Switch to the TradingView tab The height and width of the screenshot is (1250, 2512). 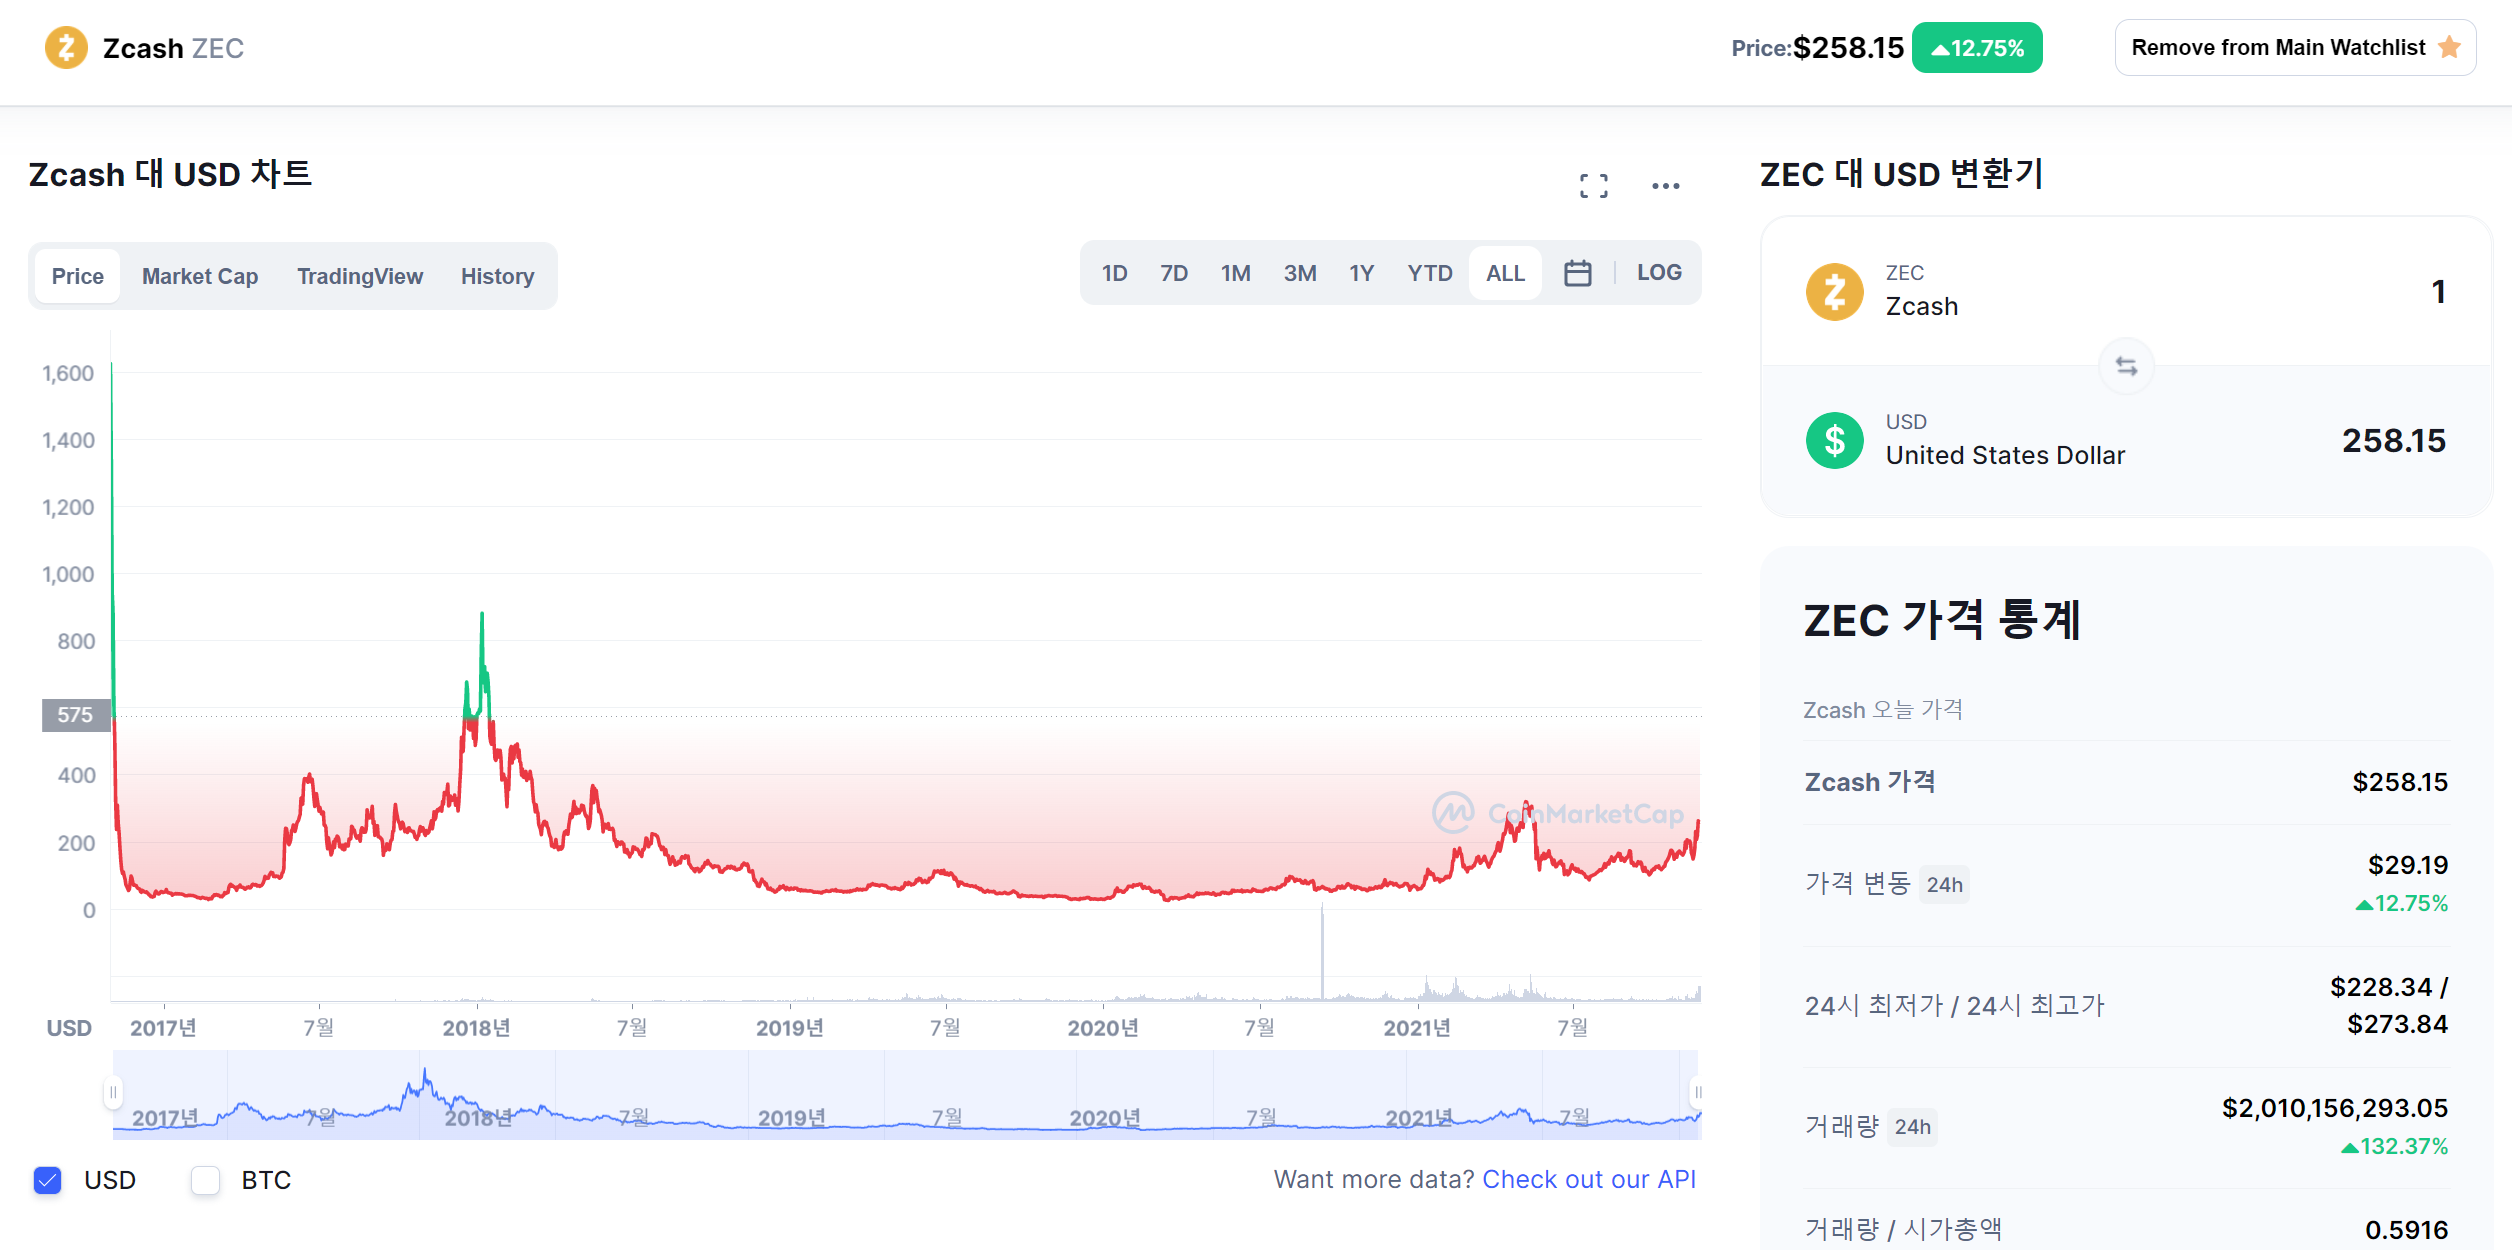(360, 276)
